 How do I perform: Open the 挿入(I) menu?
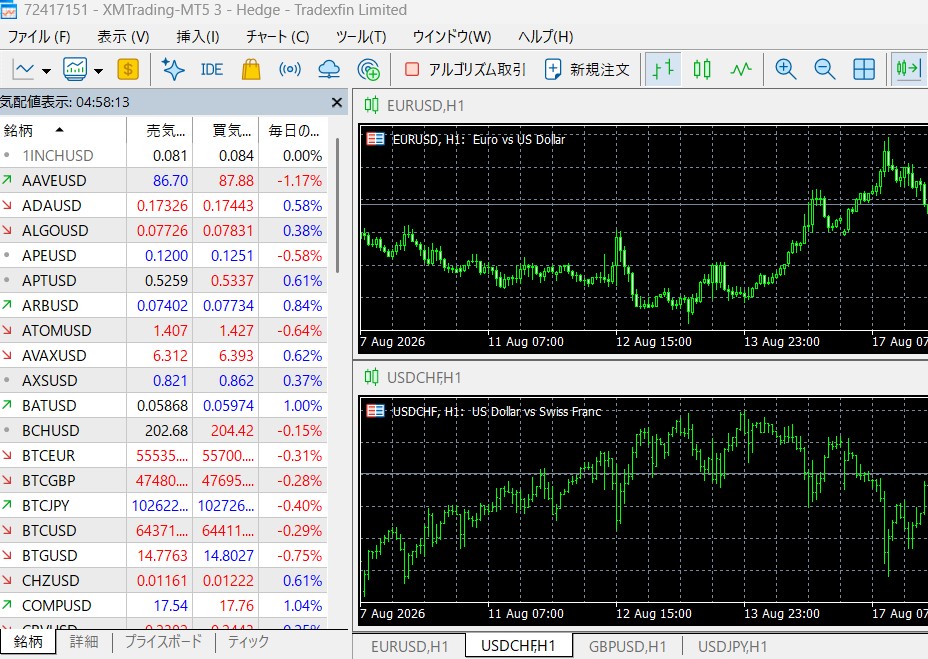coord(198,37)
